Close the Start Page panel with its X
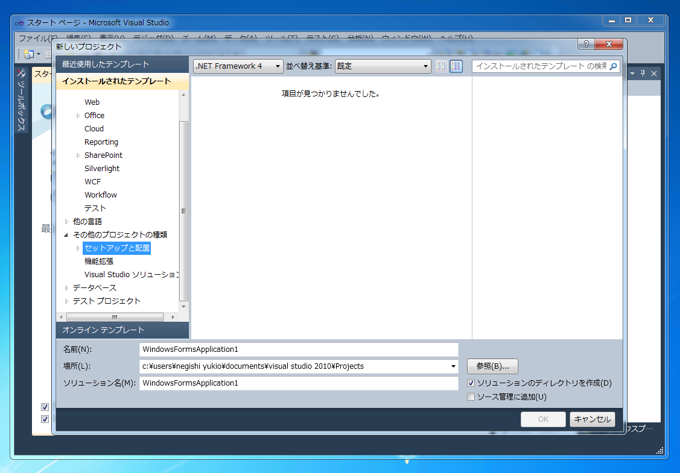680x473 pixels. 654,73
